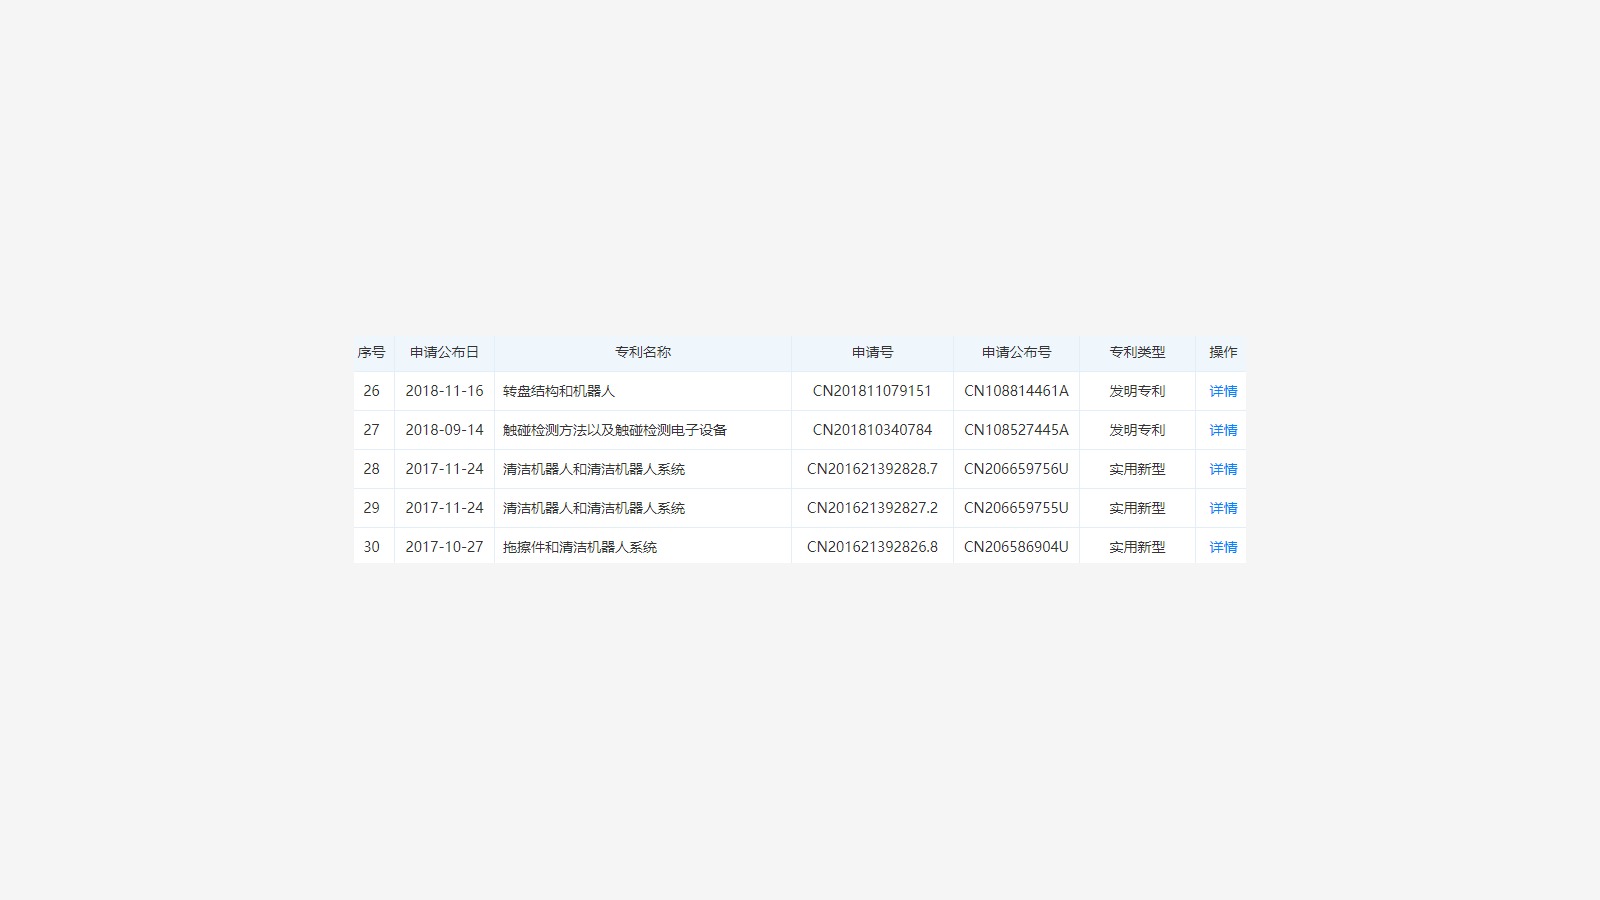The image size is (1600, 900).
Task: Click application number CN201811079151
Action: tap(872, 391)
